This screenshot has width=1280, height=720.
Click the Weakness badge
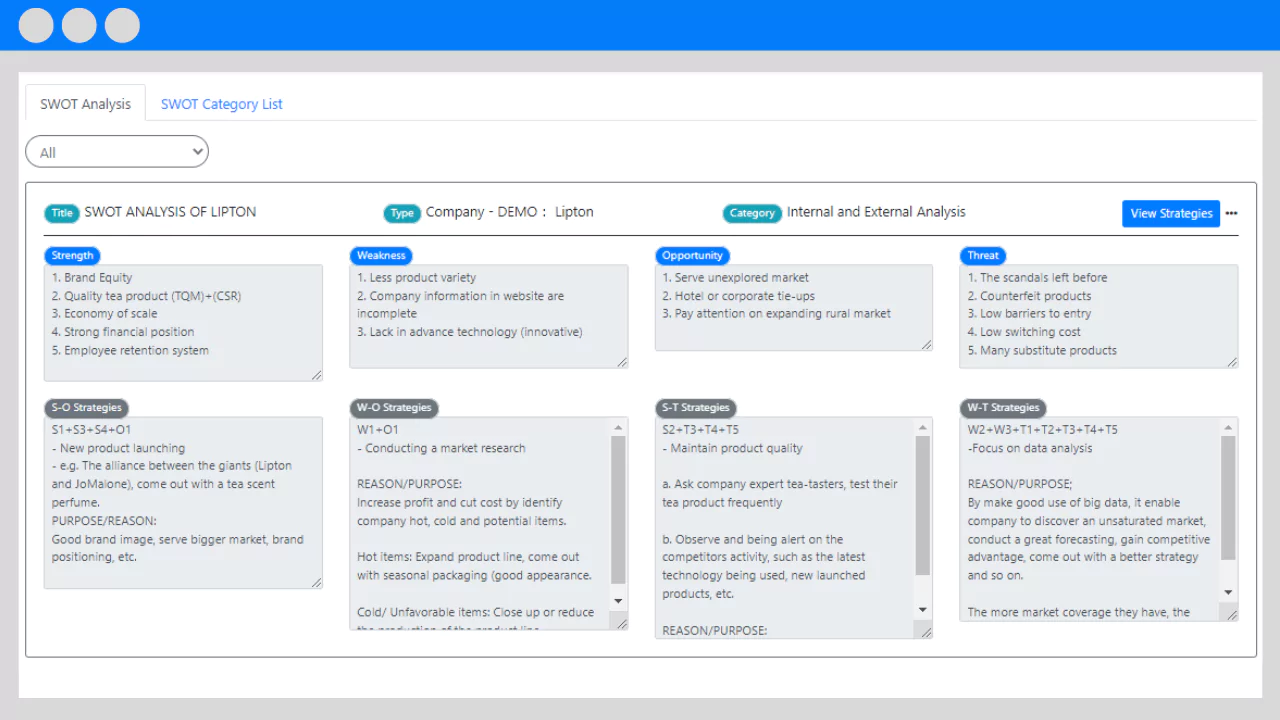pyautogui.click(x=381, y=256)
